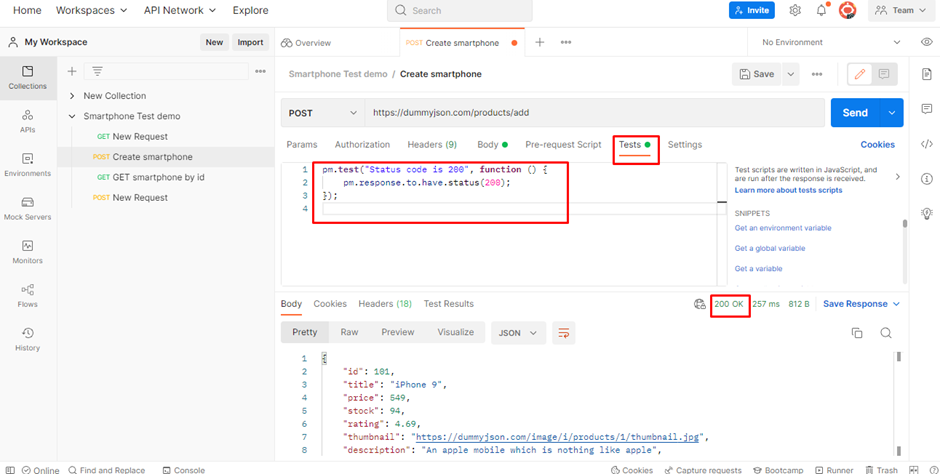Screen dimensions: 940x474
Task: Toggle the sidebar icon in the status bar
Action: (x=9, y=470)
